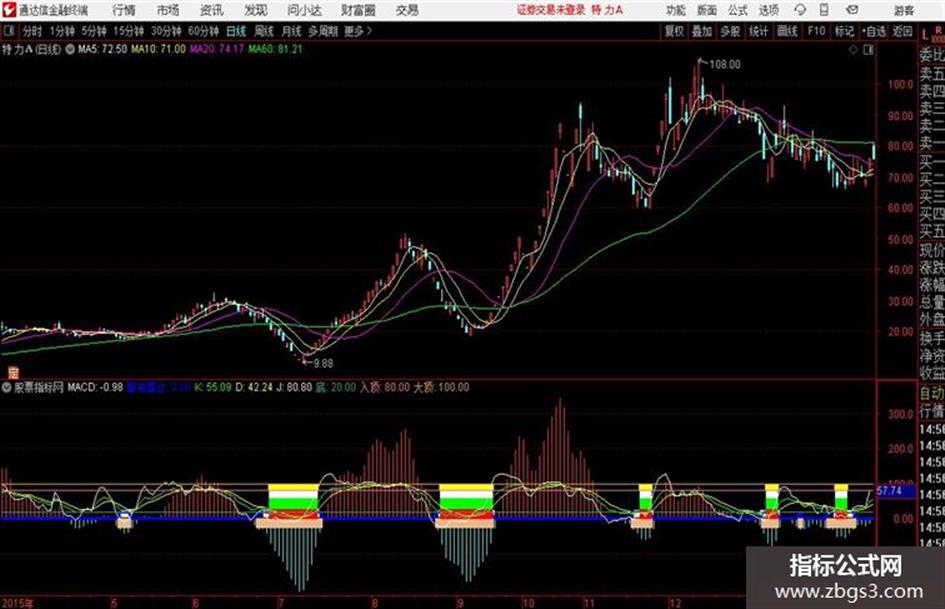This screenshot has height=609, width=945.
Task: Click the 多股 multi-stock button
Action: (730, 31)
